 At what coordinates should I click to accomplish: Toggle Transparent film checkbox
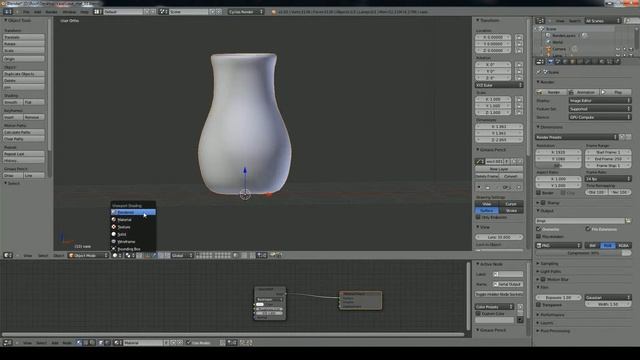539,304
